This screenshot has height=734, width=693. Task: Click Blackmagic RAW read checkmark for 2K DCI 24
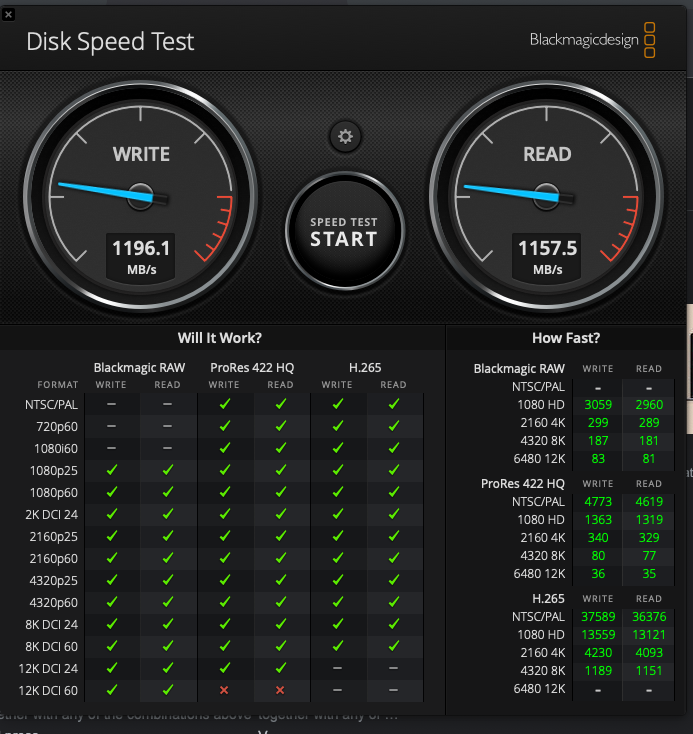168,514
